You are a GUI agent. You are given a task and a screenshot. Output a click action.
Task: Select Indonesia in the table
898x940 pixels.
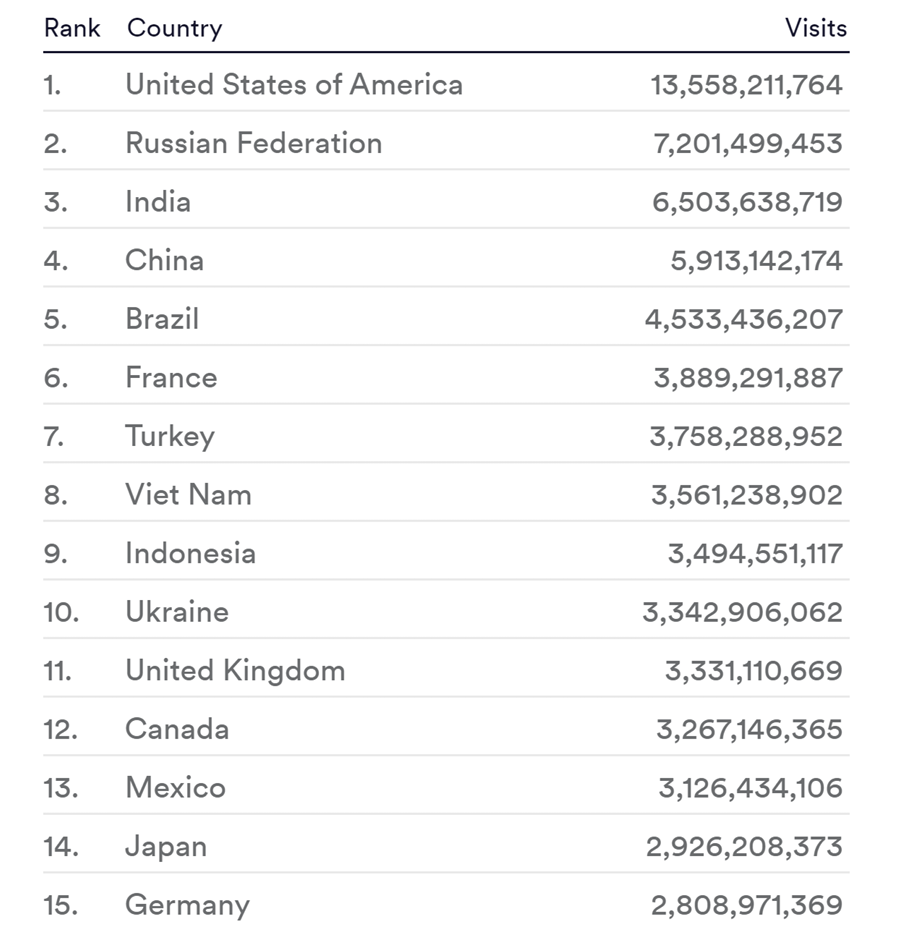(x=190, y=553)
